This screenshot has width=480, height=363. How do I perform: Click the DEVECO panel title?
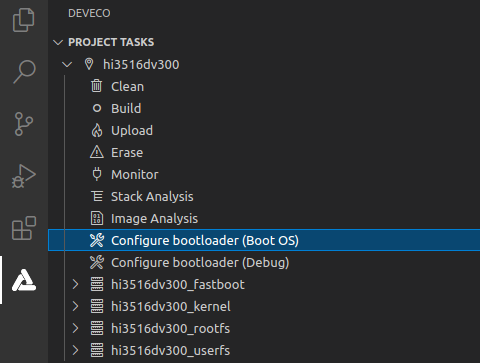tap(89, 13)
